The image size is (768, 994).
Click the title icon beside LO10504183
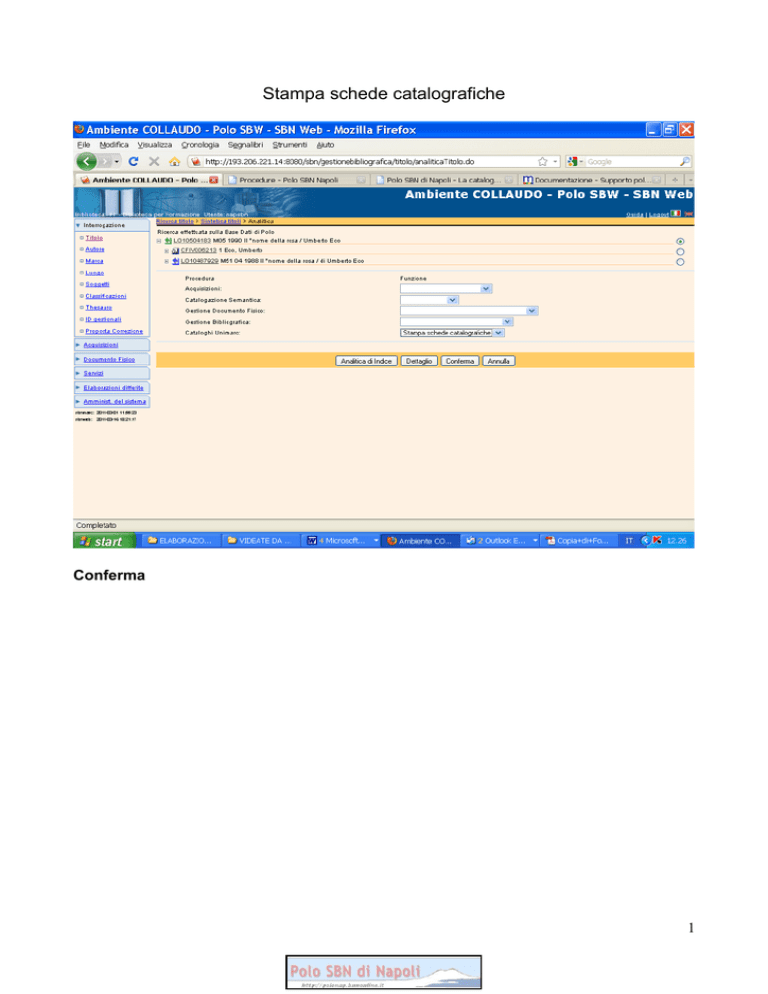point(168,241)
